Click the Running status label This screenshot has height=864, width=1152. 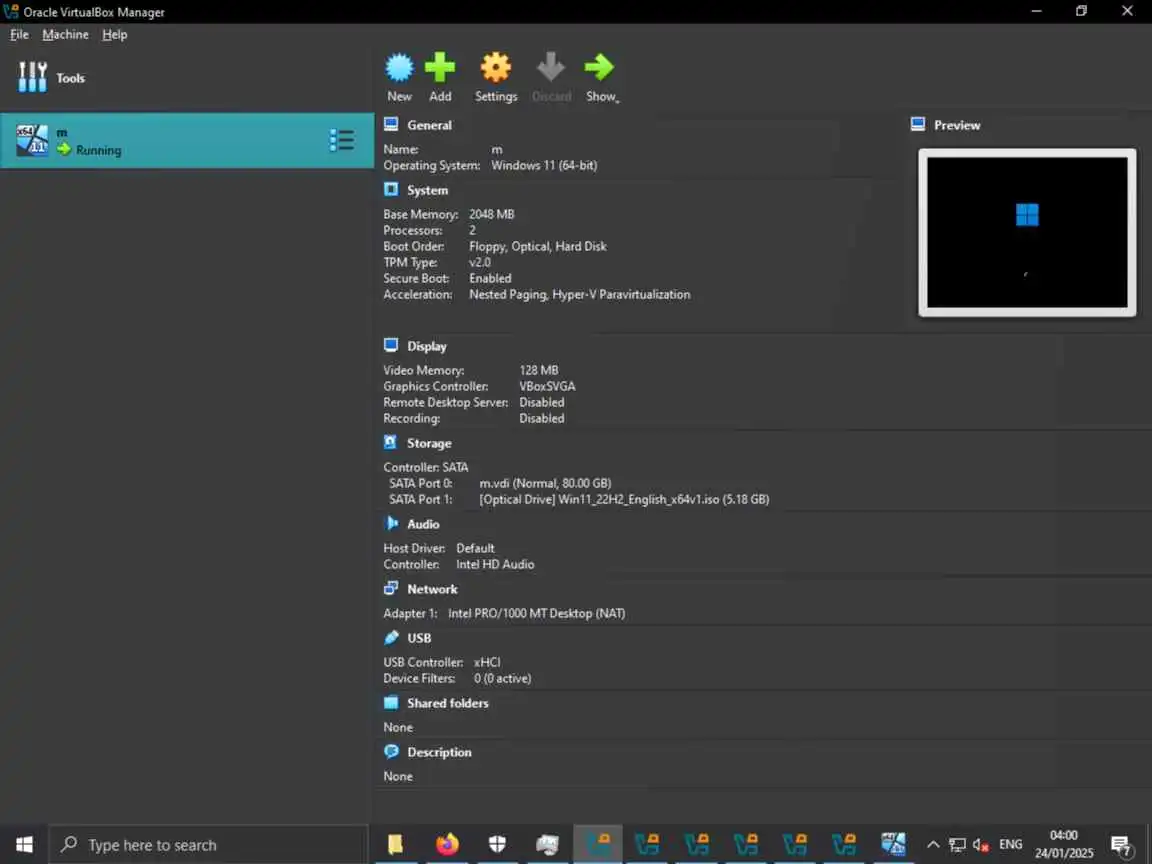click(98, 150)
